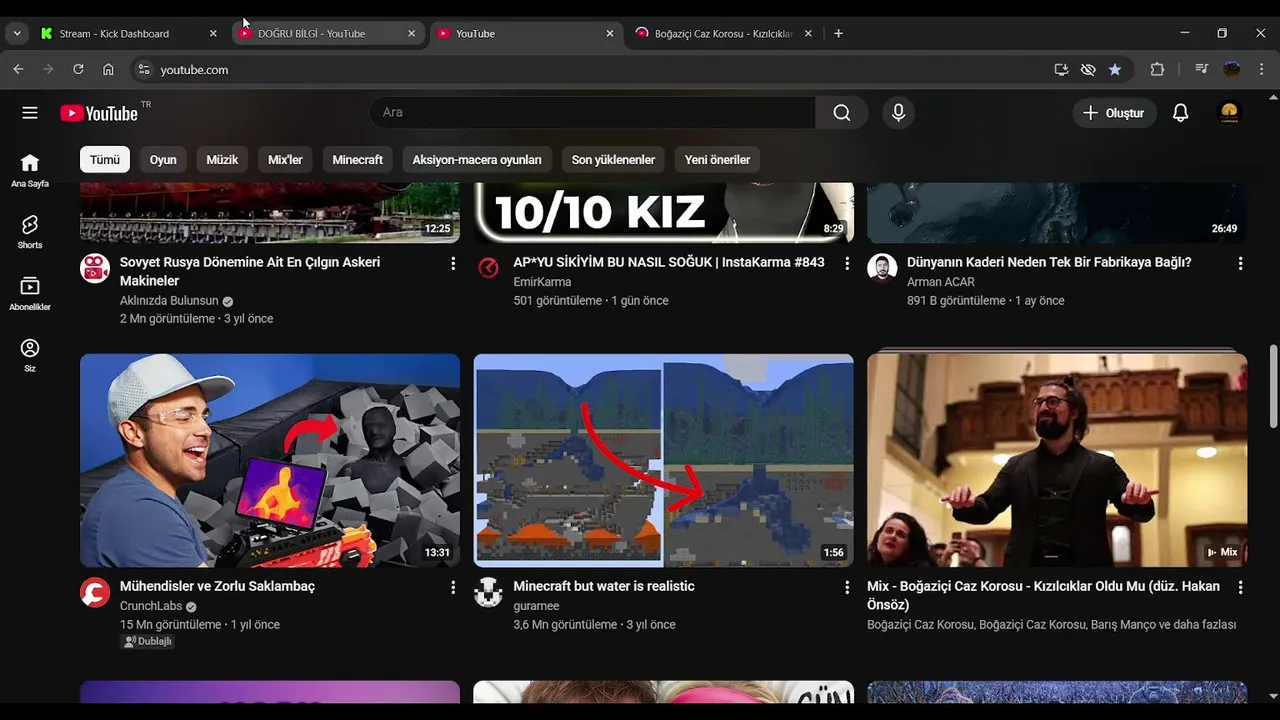
Task: Play the Minecraft realistic water thumbnail
Action: pos(664,460)
